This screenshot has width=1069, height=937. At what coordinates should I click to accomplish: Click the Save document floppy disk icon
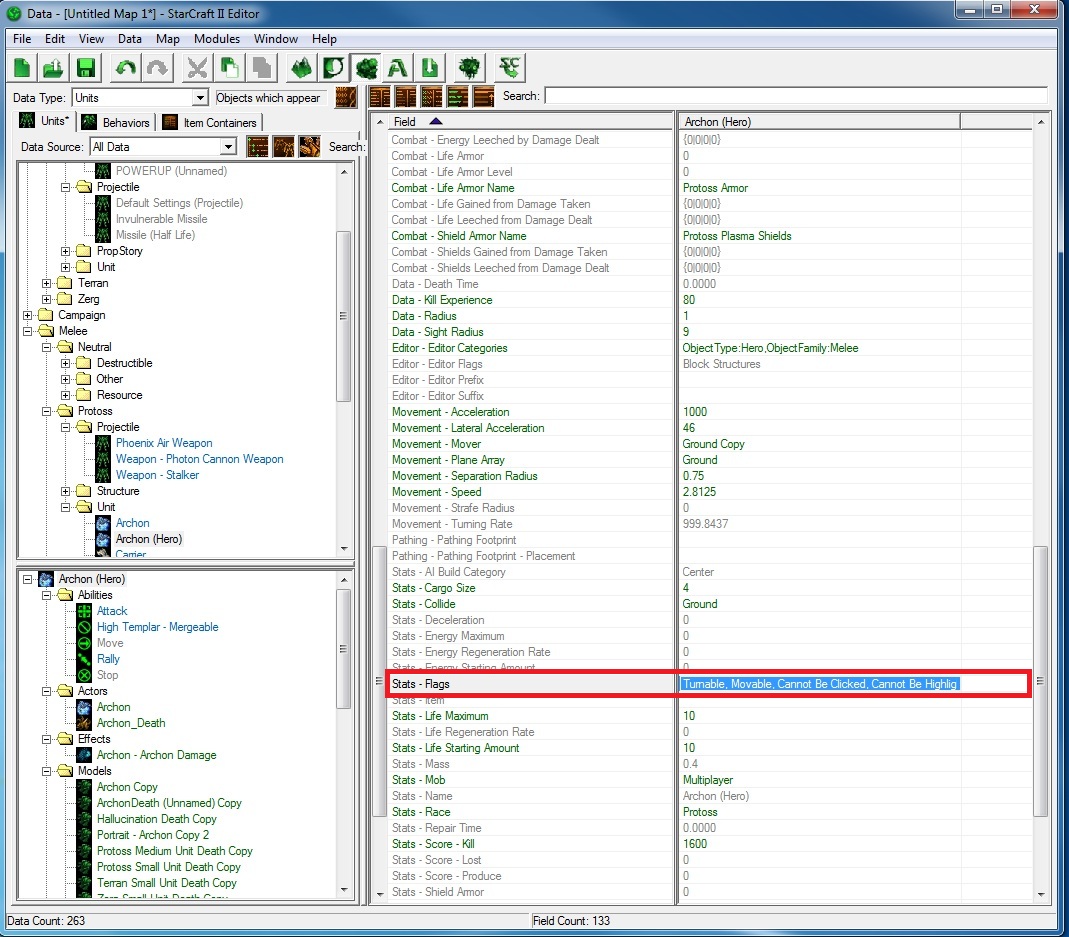point(85,68)
